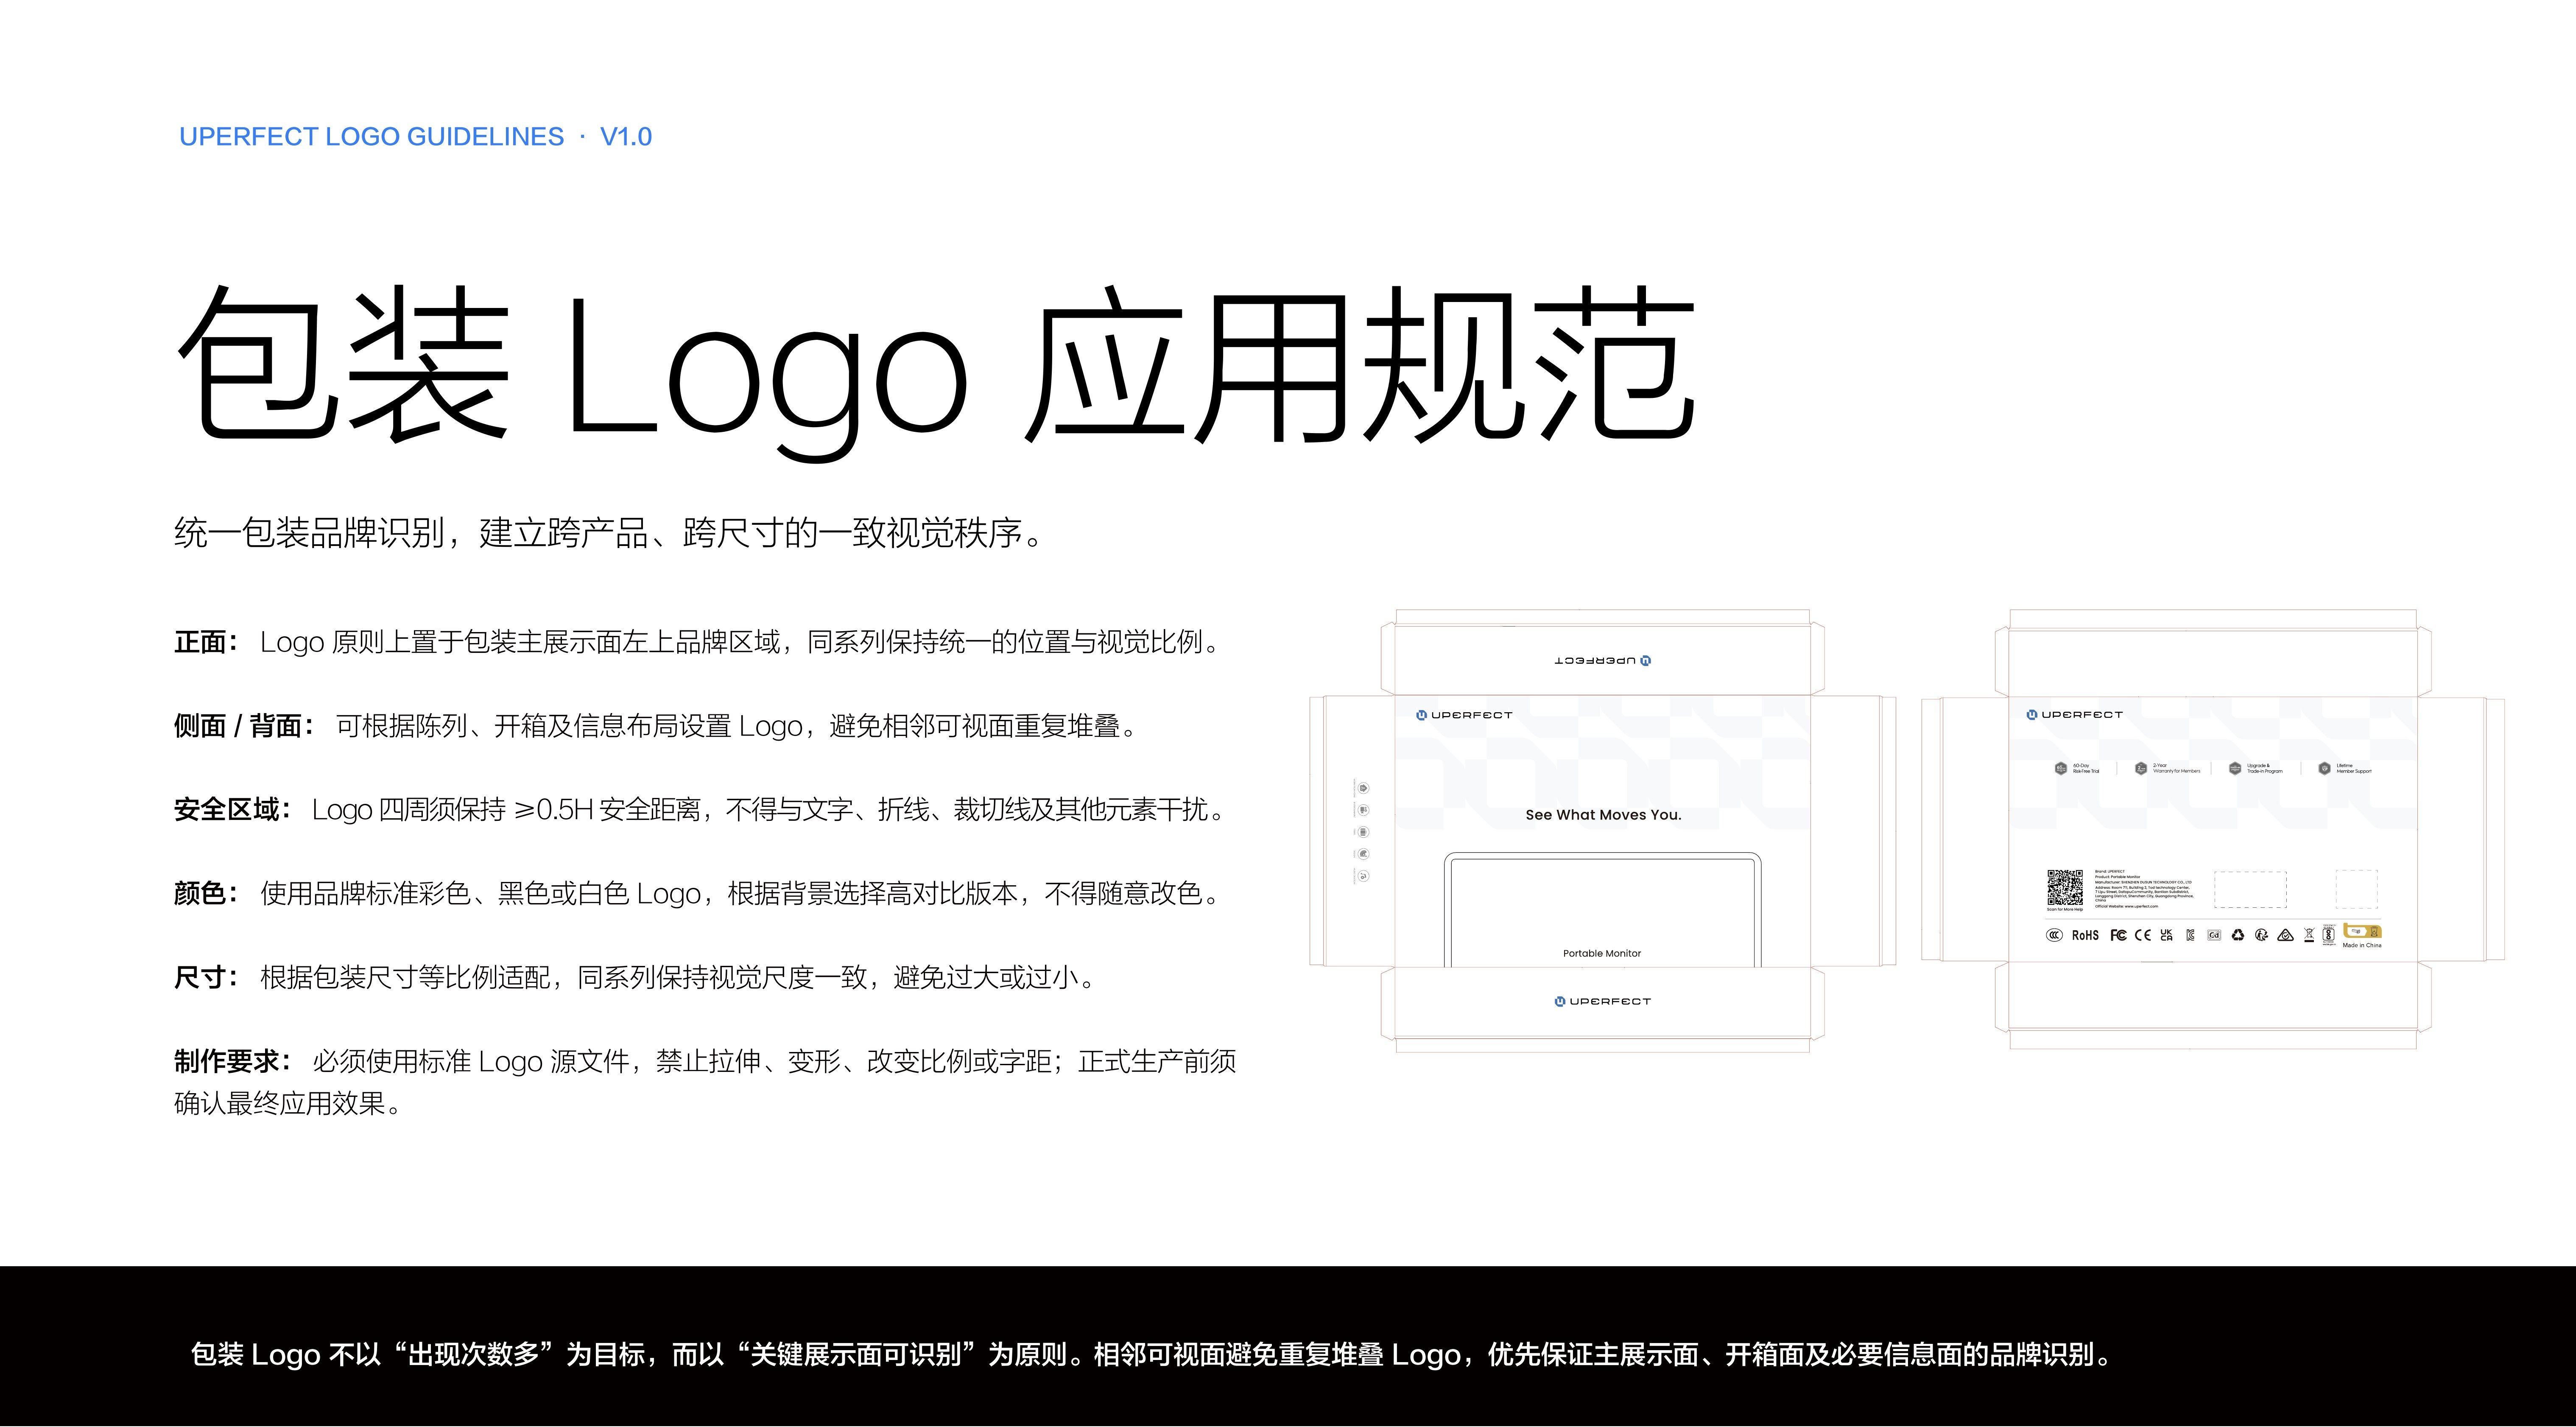
Task: Click the subtitle starting 统一包装品牌识别
Action: 610,533
